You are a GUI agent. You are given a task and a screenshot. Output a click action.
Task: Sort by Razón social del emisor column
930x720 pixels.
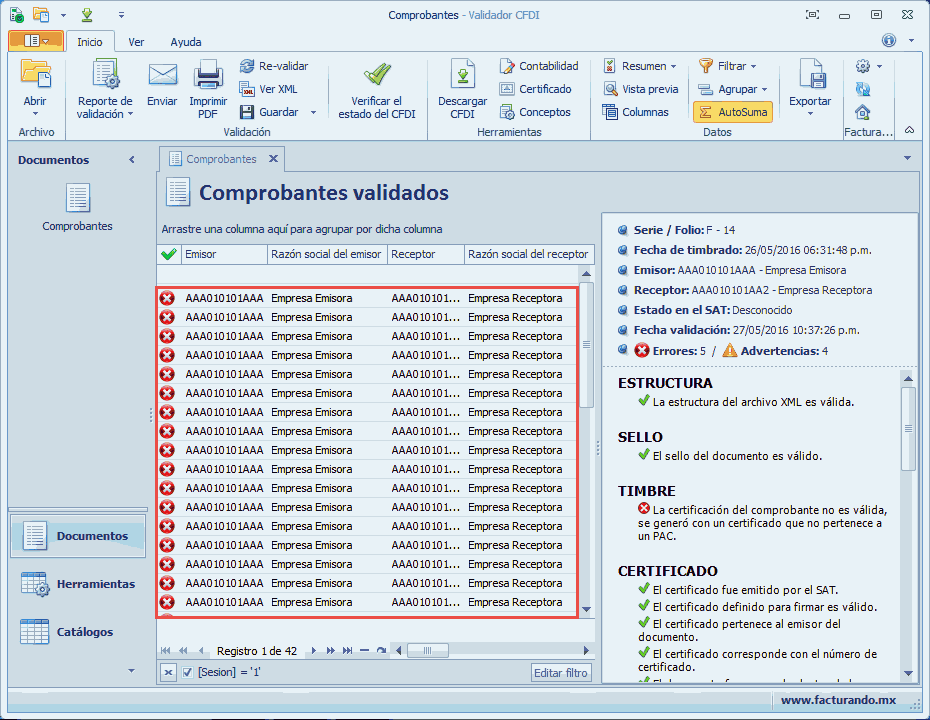[x=327, y=254]
